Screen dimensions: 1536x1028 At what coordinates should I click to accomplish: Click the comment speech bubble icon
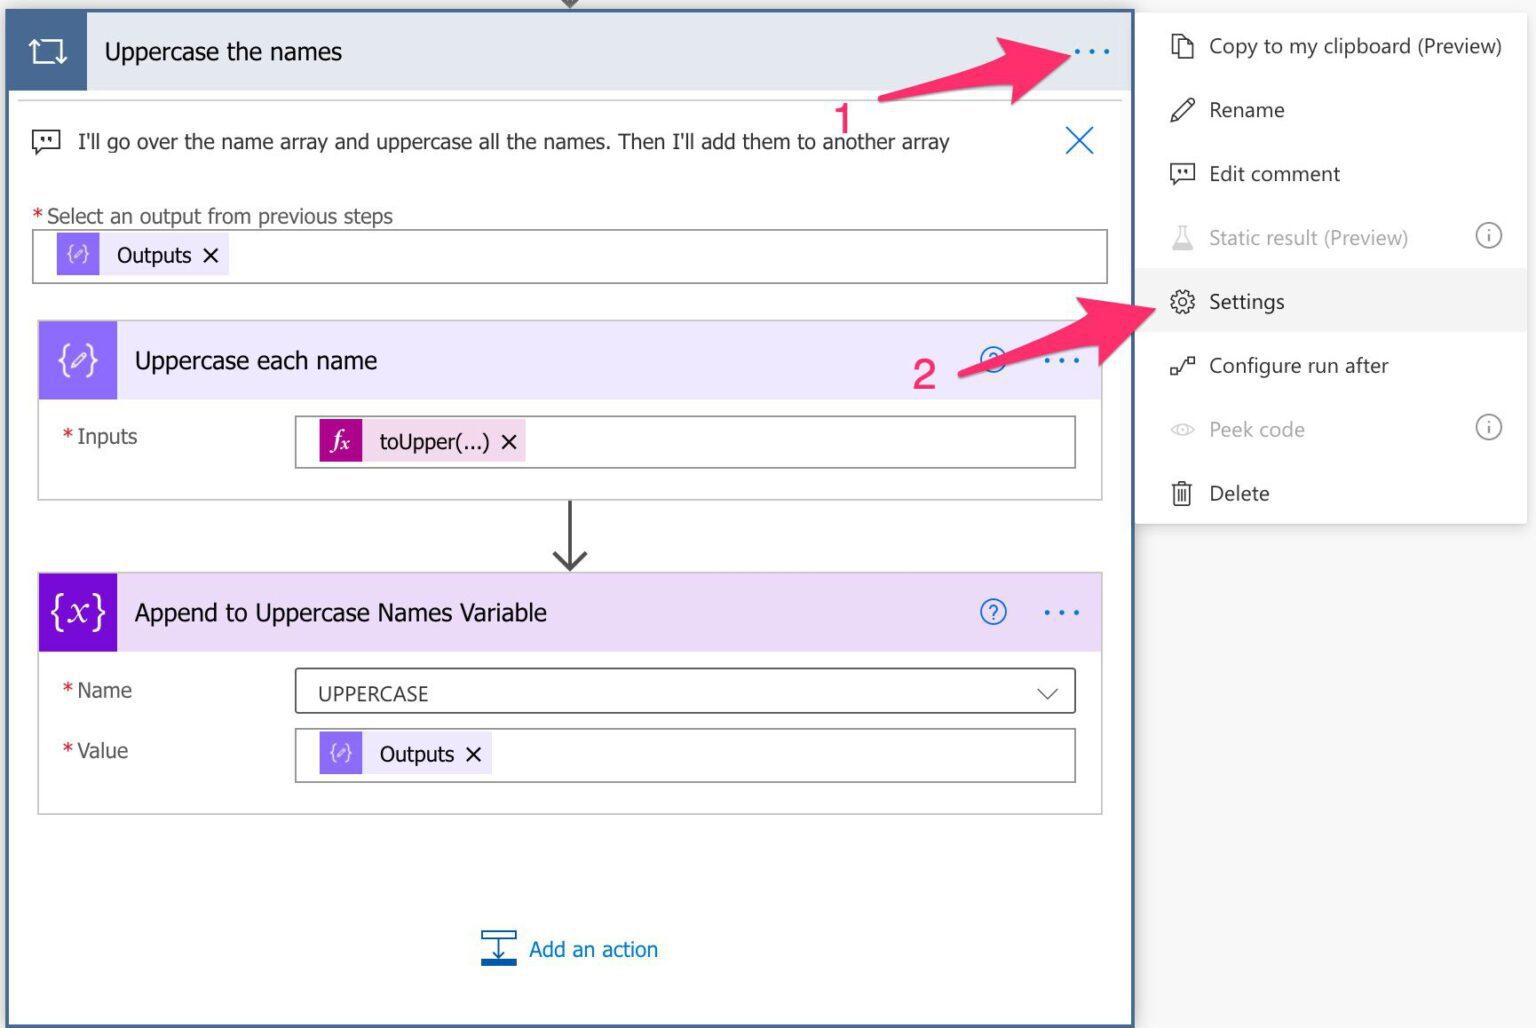click(46, 141)
